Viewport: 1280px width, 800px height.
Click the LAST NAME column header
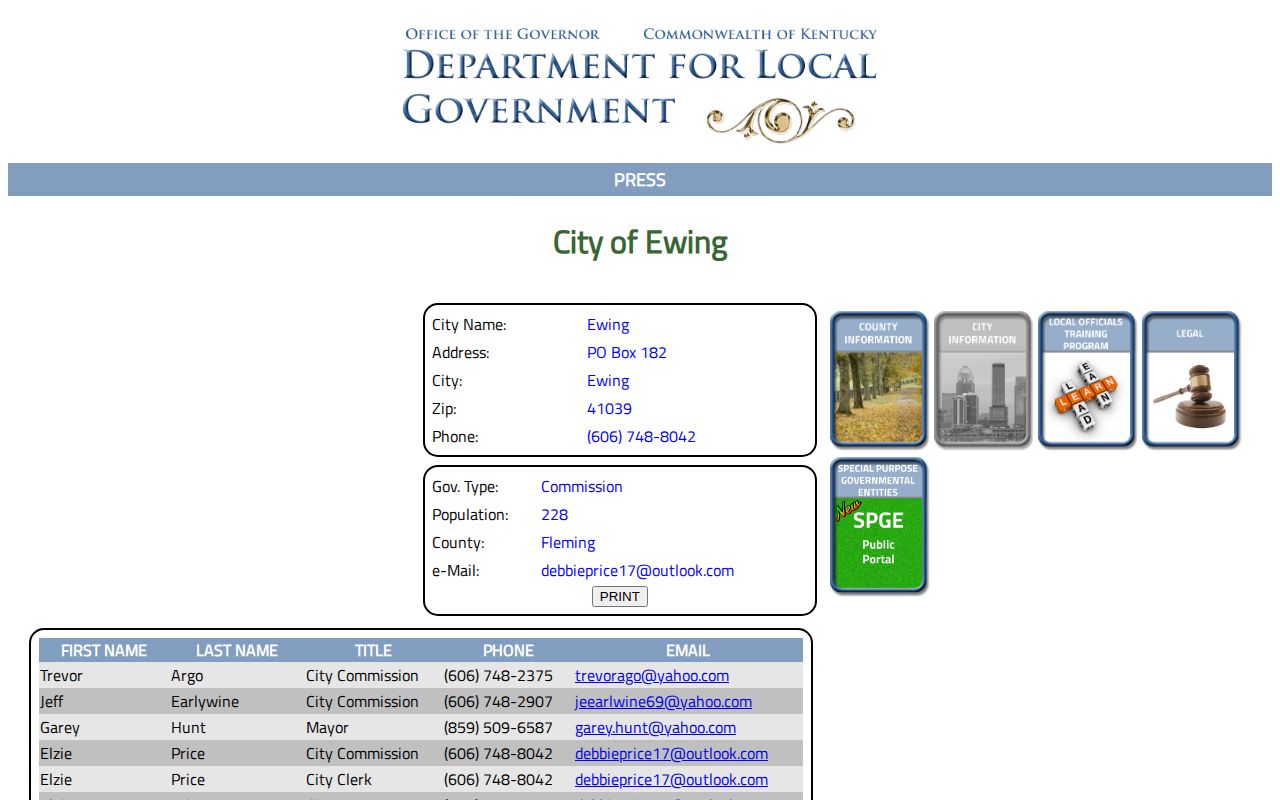click(237, 650)
